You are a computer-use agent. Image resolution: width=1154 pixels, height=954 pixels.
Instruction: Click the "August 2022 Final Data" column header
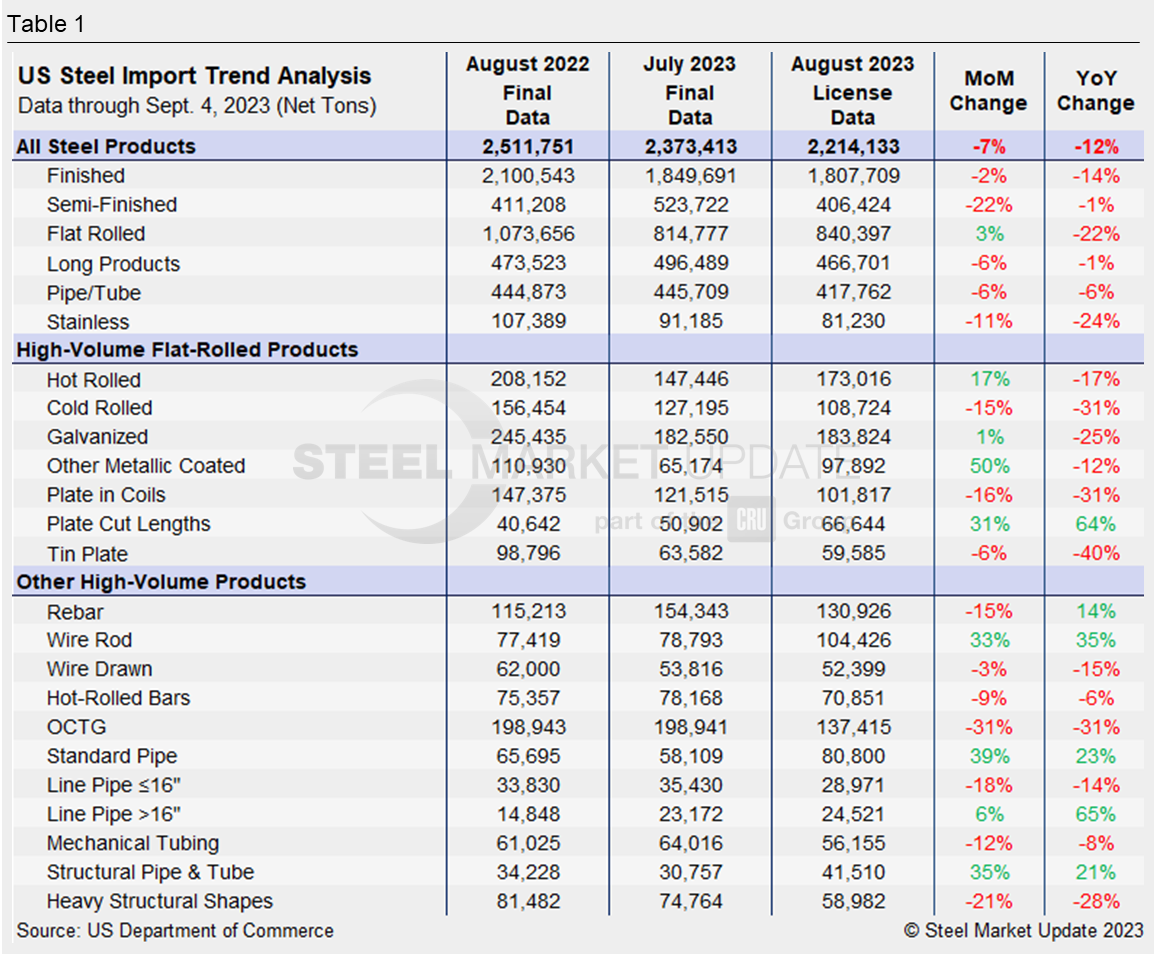[x=527, y=91]
